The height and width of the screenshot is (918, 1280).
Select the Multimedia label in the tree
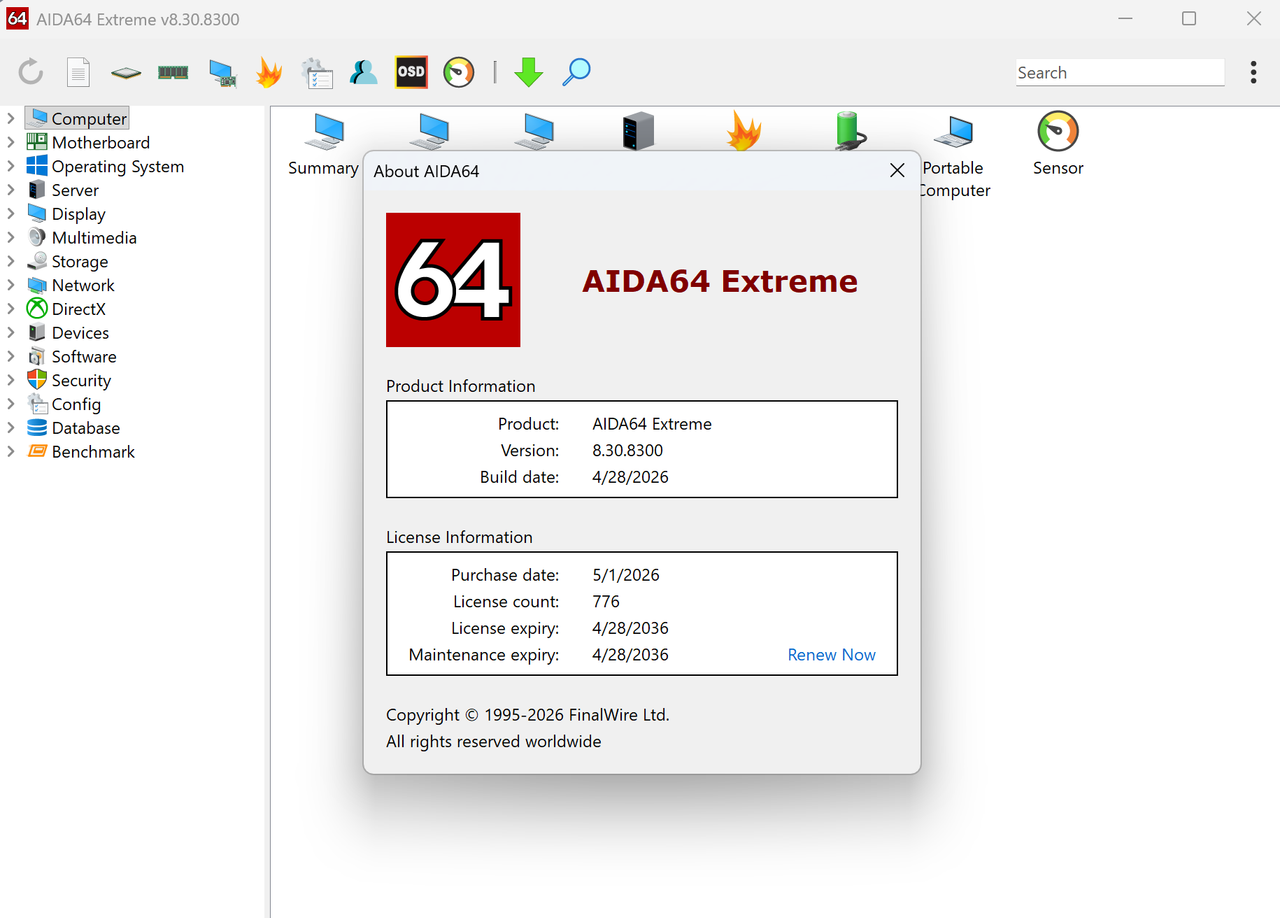click(94, 238)
